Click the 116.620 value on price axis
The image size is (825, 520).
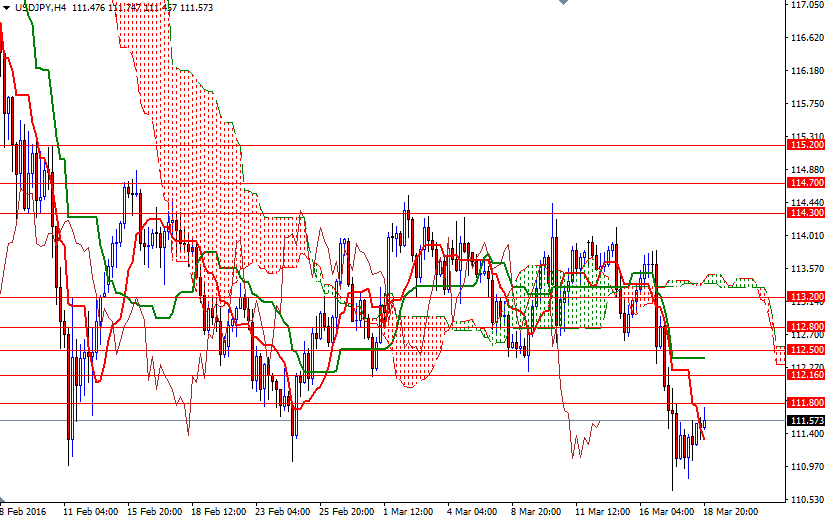click(807, 38)
